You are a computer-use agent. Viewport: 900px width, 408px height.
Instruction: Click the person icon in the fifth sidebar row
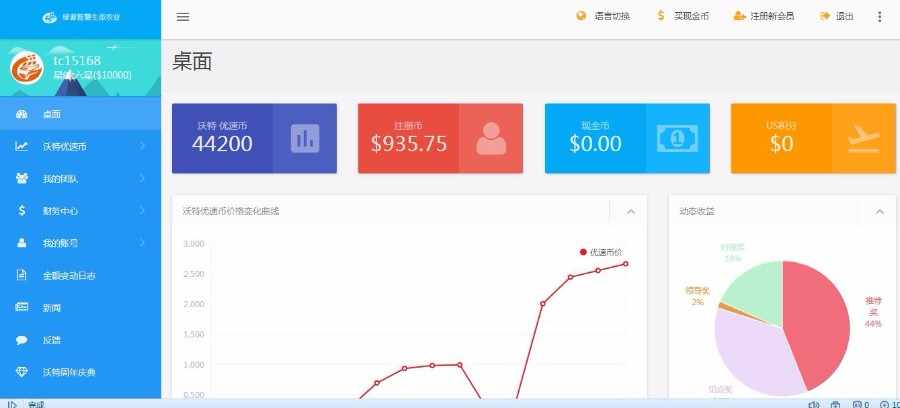(22, 243)
